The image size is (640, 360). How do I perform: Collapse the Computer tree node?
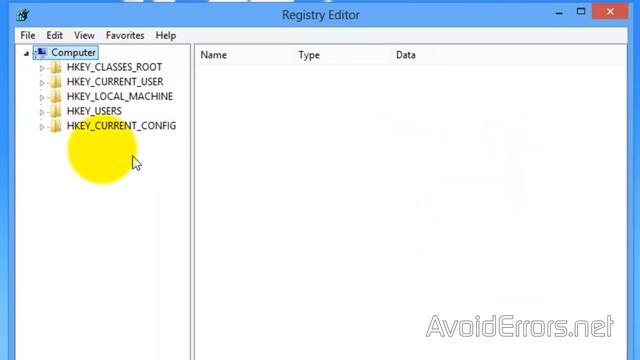(x=27, y=53)
